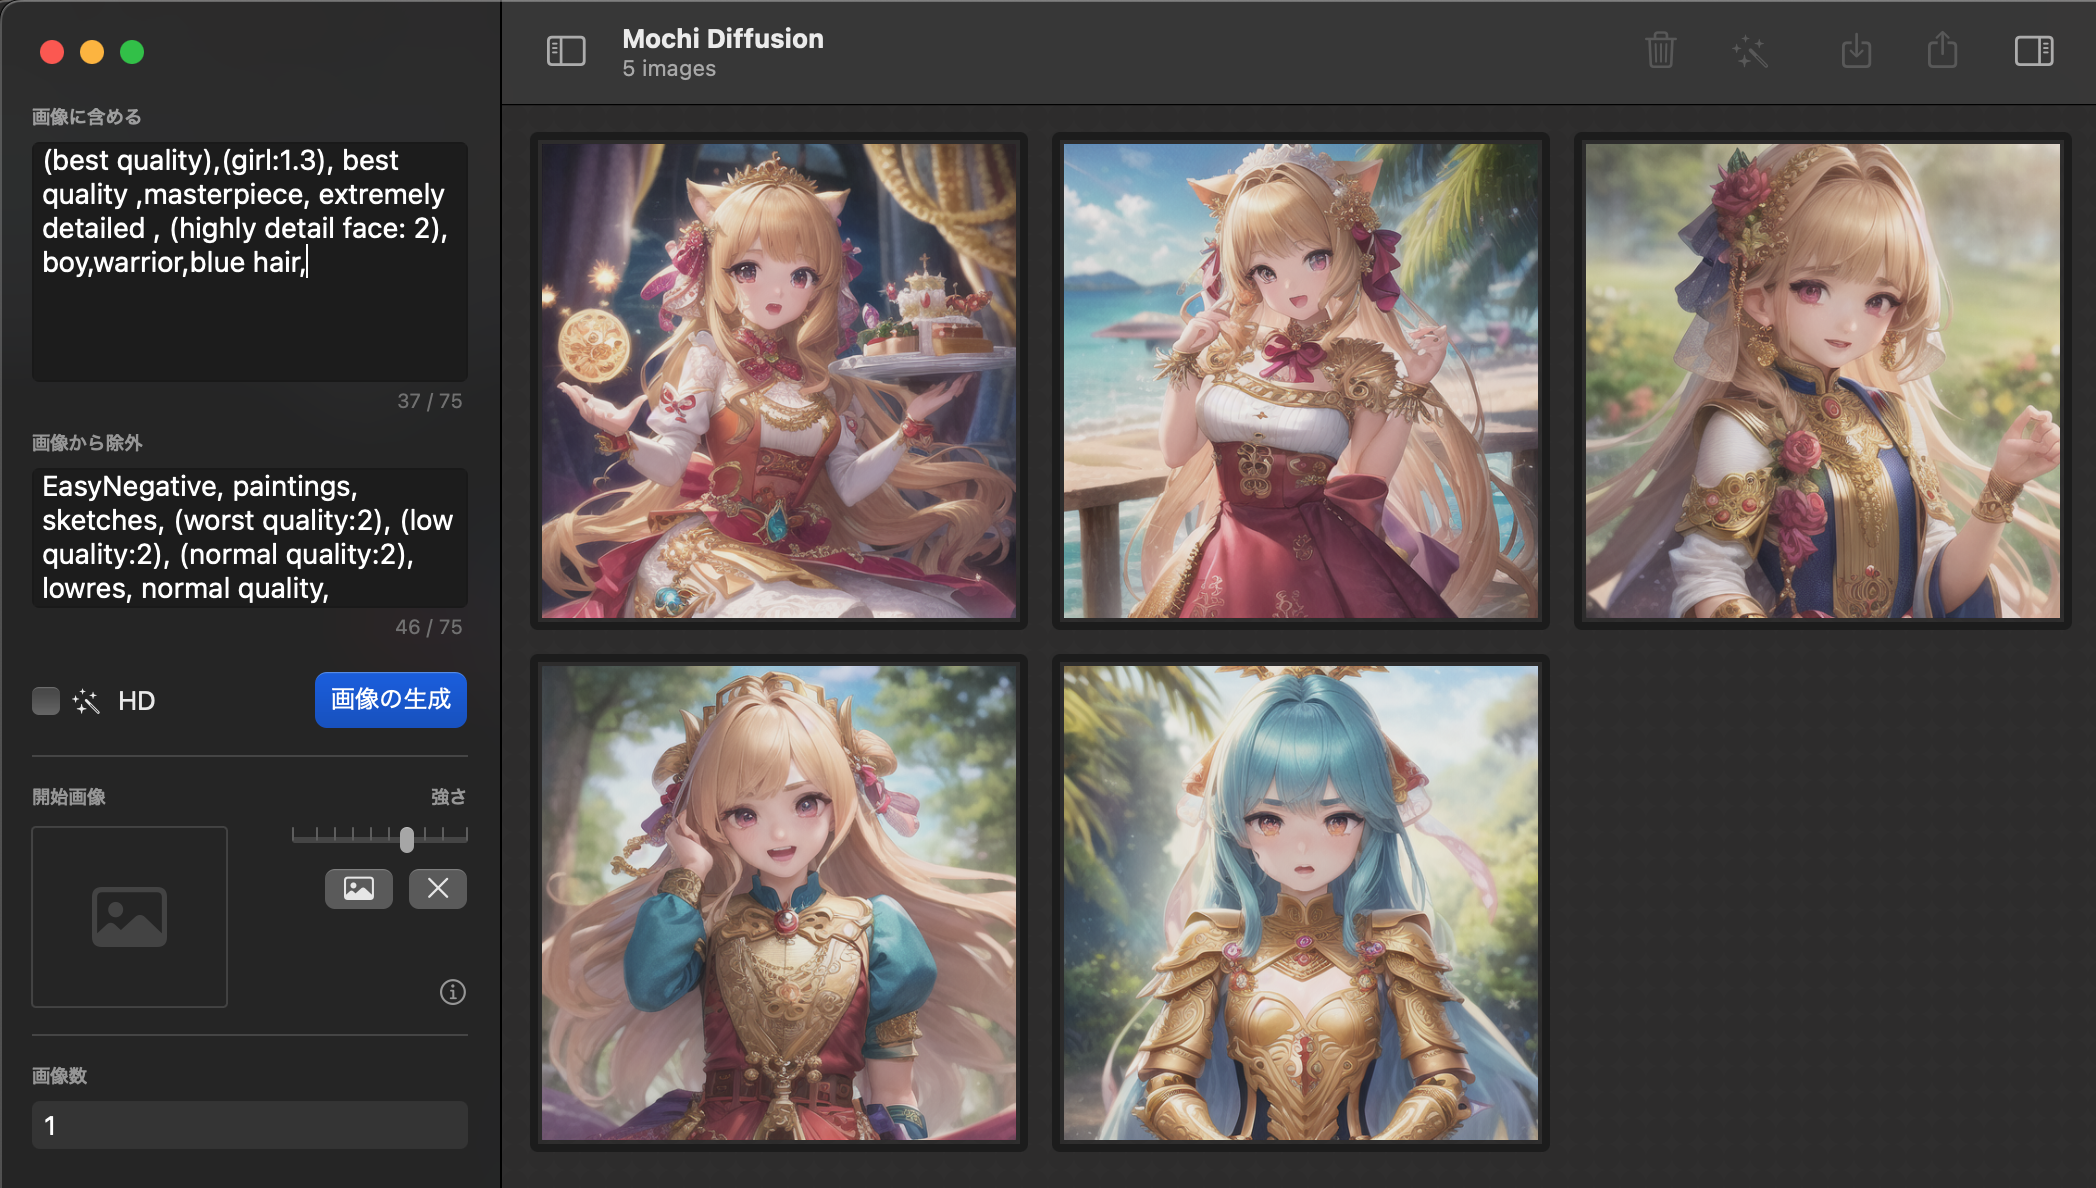Click the save image download icon

point(1856,51)
